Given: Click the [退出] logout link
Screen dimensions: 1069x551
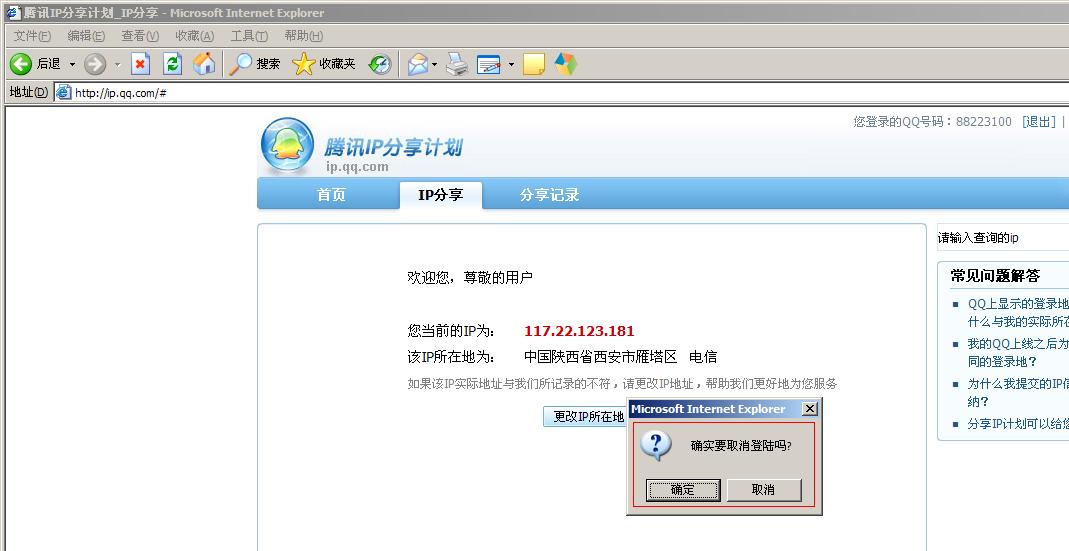Looking at the screenshot, I should point(1038,121).
